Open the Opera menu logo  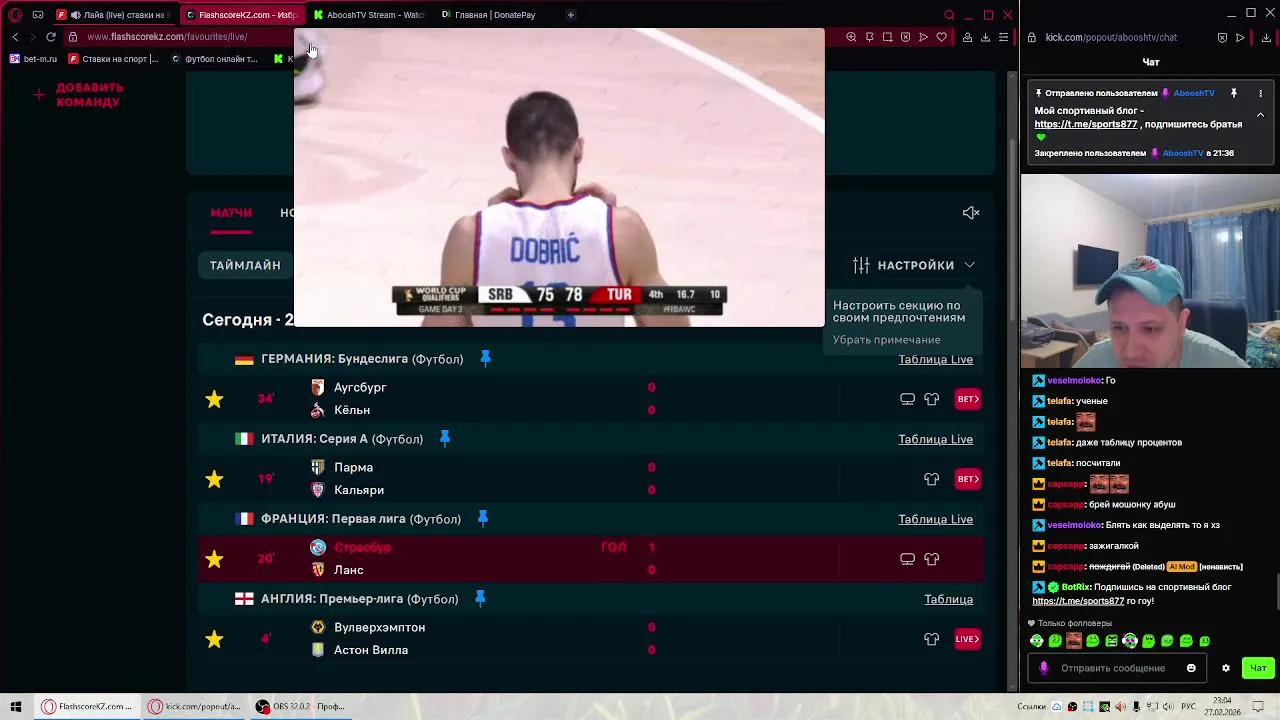[x=15, y=15]
